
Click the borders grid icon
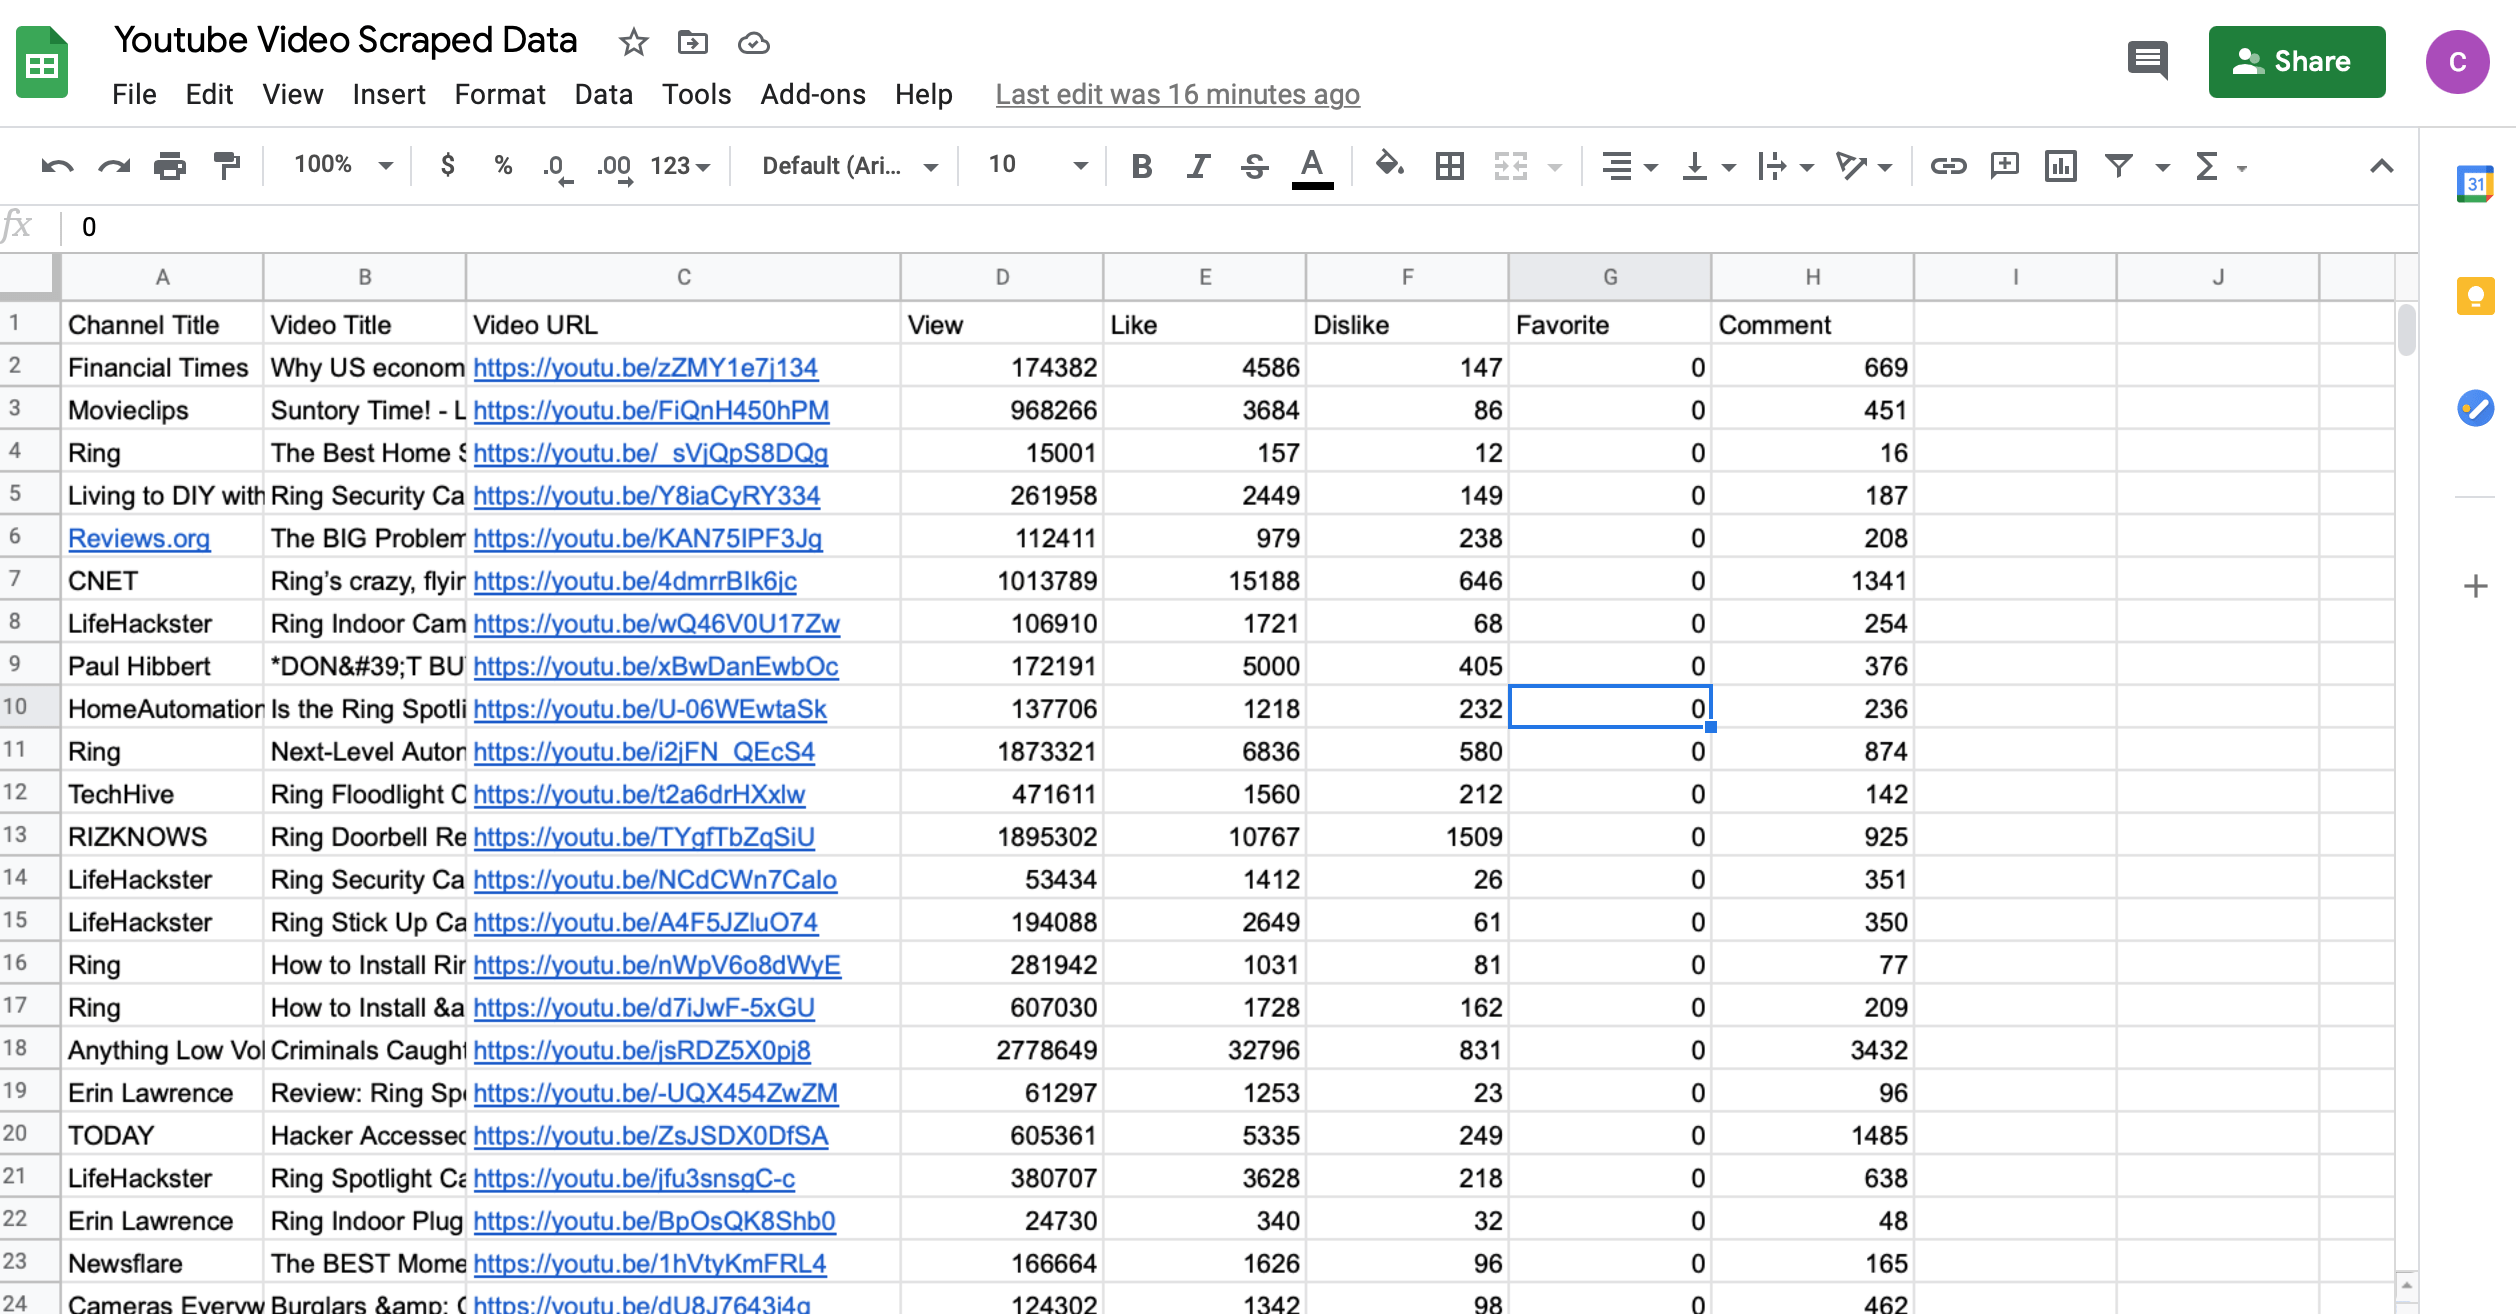1449,166
